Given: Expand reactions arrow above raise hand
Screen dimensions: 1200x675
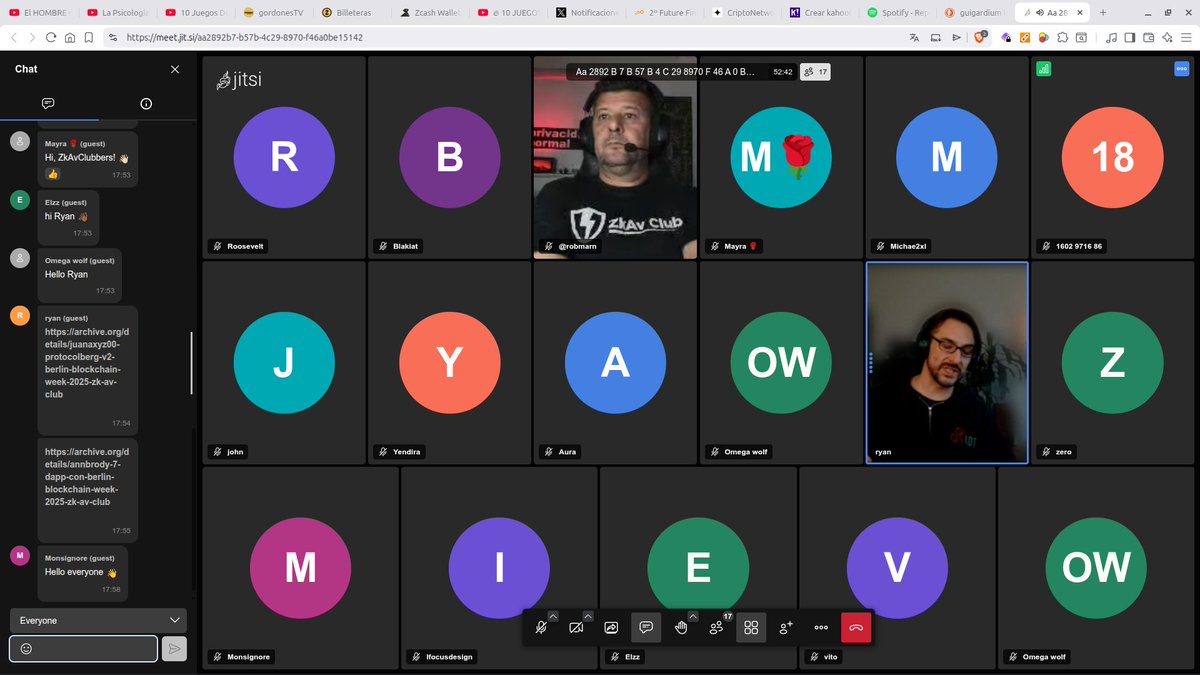Looking at the screenshot, I should [x=693, y=616].
